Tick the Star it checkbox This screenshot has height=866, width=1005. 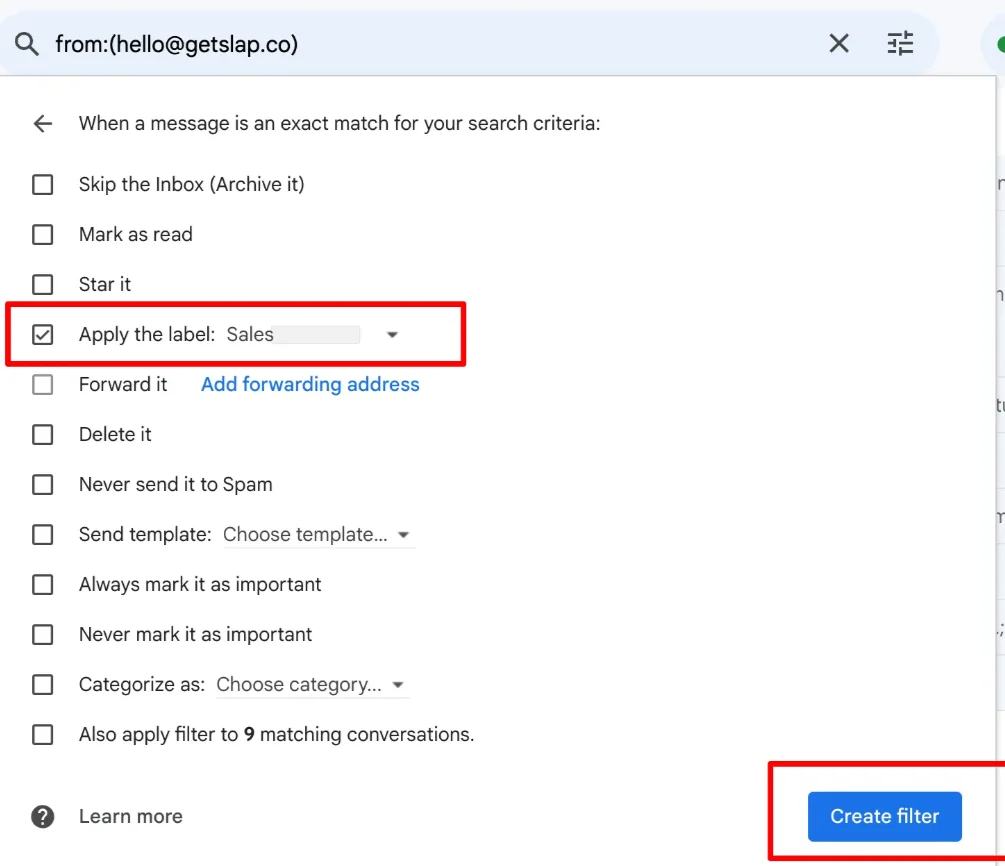pos(42,285)
